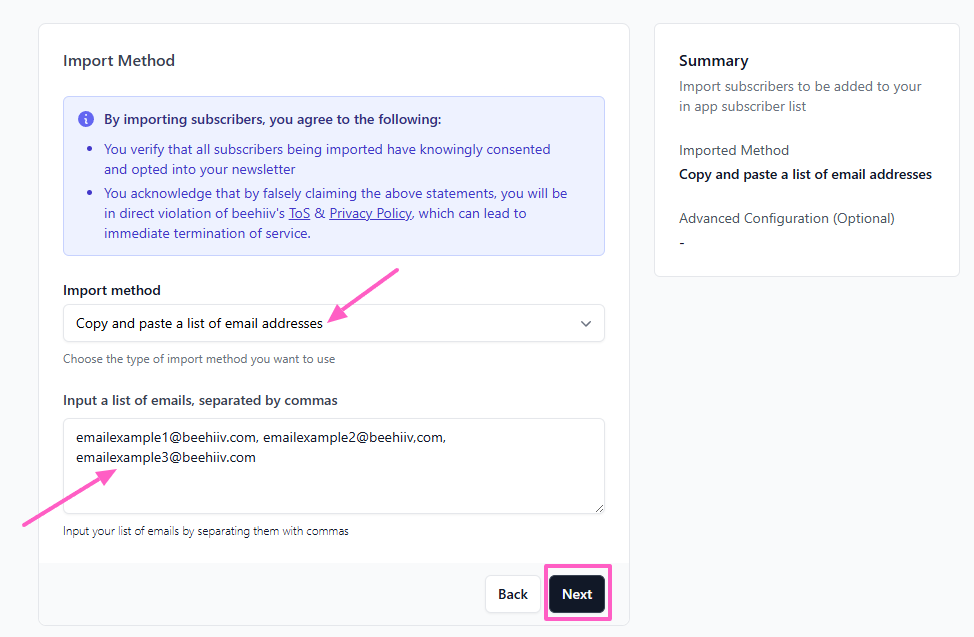Open the Privacy Policy link
The width and height of the screenshot is (974, 637).
click(370, 213)
